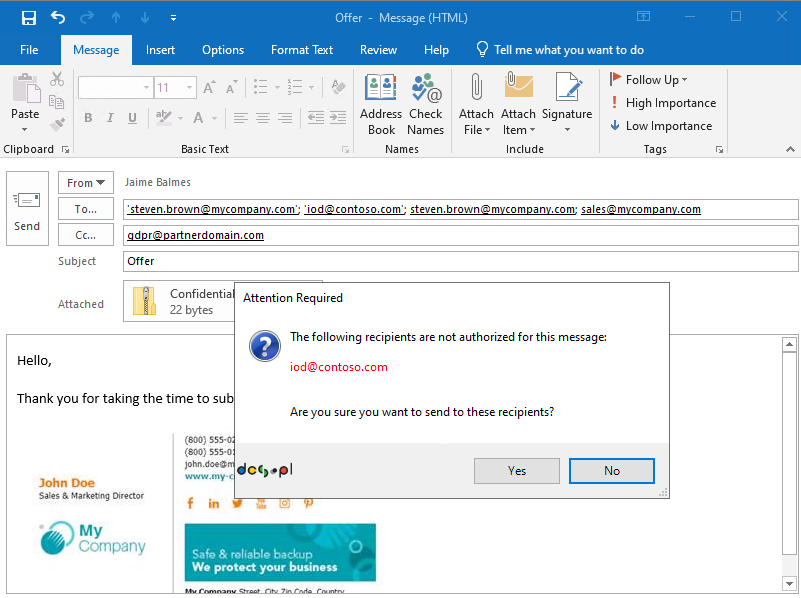The height and width of the screenshot is (598, 801).
Task: Expand the From dropdown
Action: pyautogui.click(x=86, y=183)
